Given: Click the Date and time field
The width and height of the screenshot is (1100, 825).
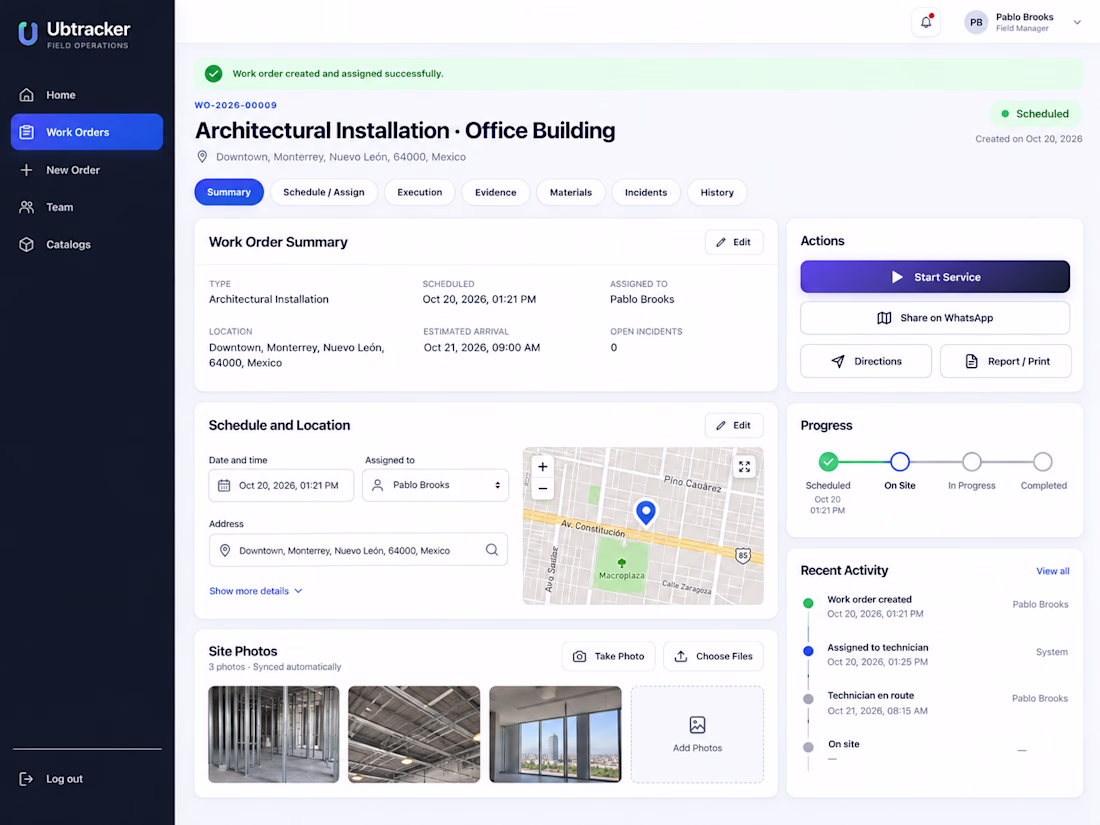Looking at the screenshot, I should tap(281, 485).
